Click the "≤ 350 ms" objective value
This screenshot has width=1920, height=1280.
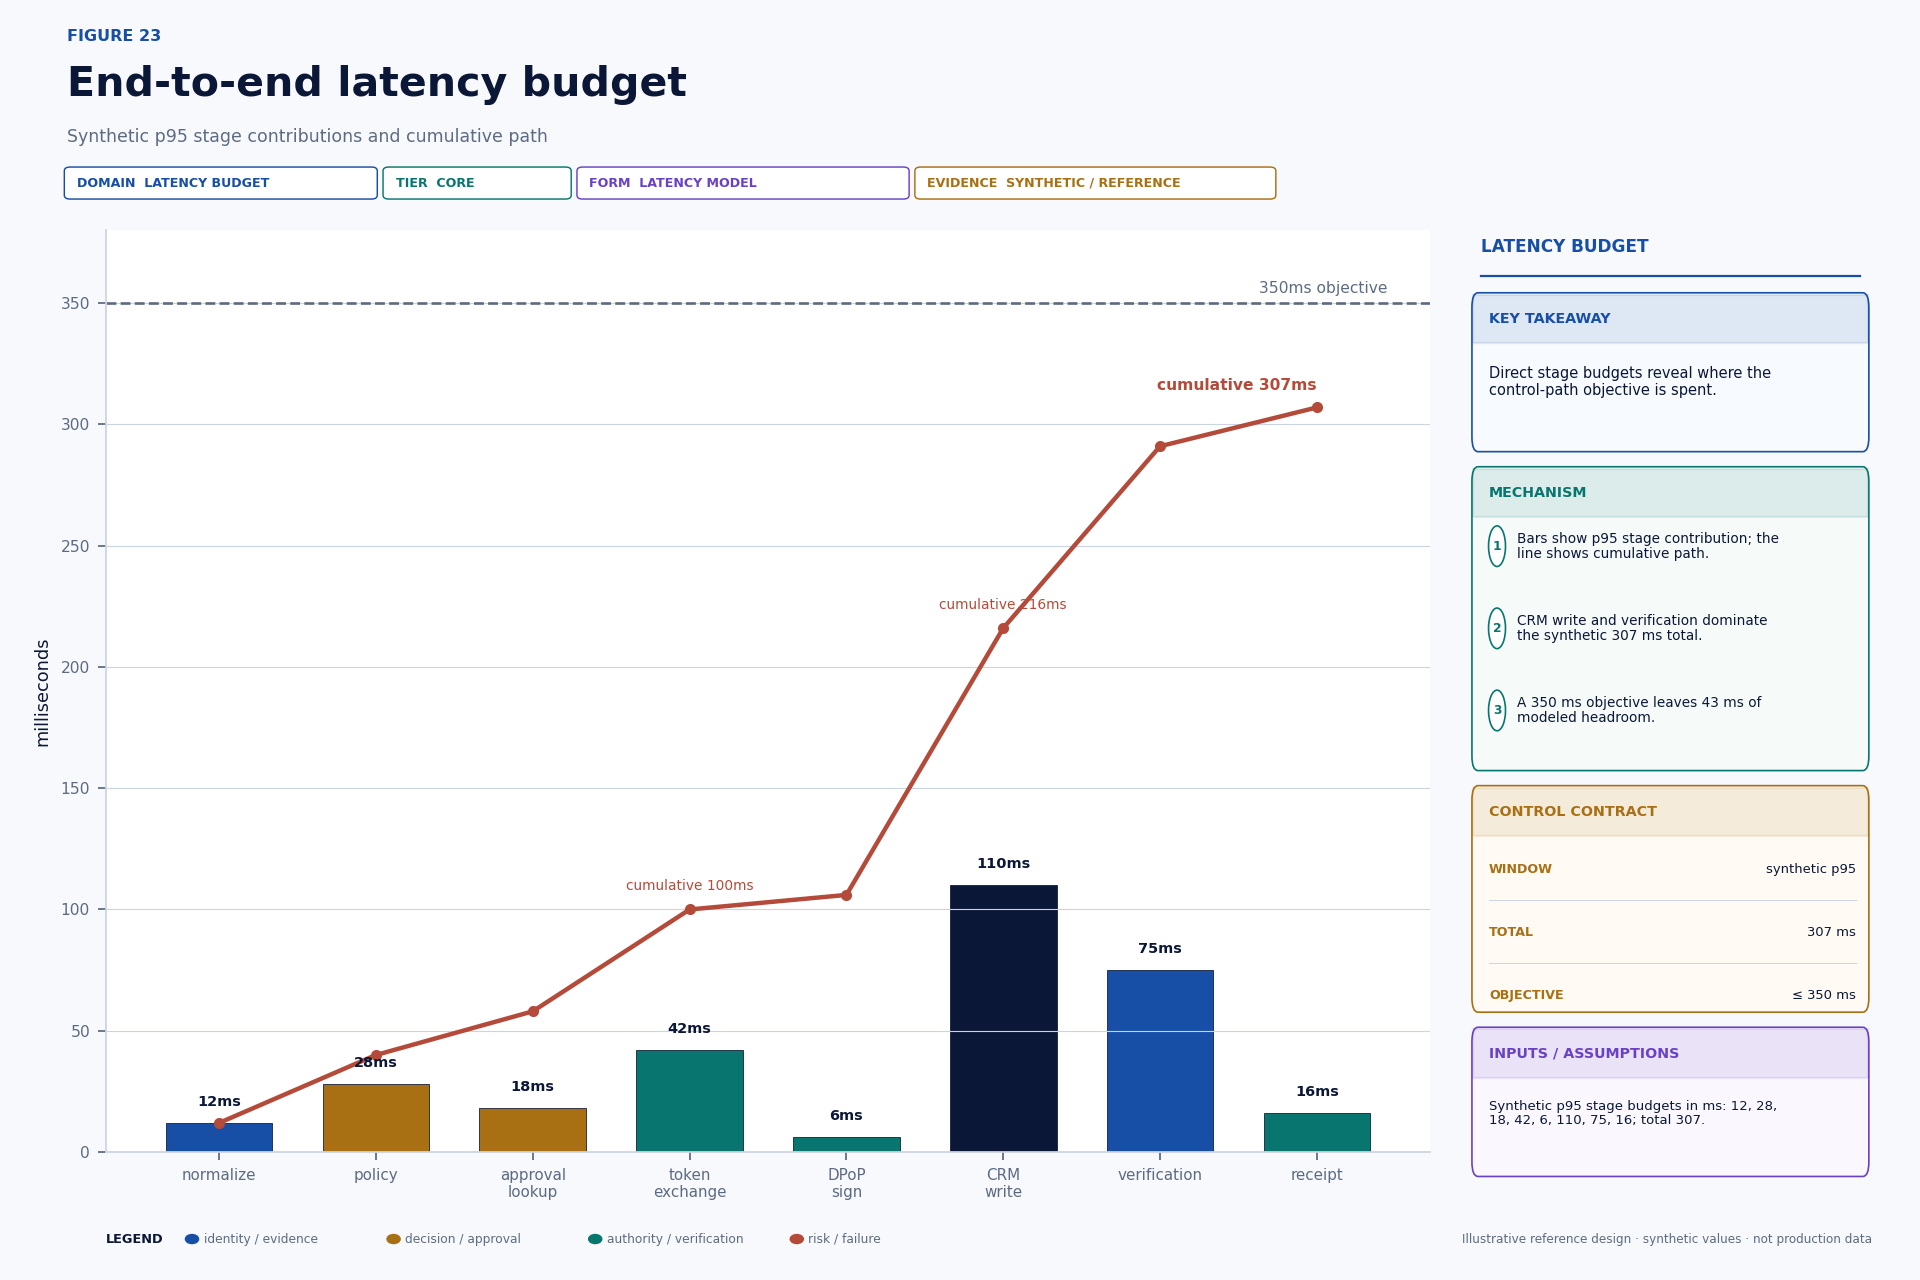click(1823, 996)
